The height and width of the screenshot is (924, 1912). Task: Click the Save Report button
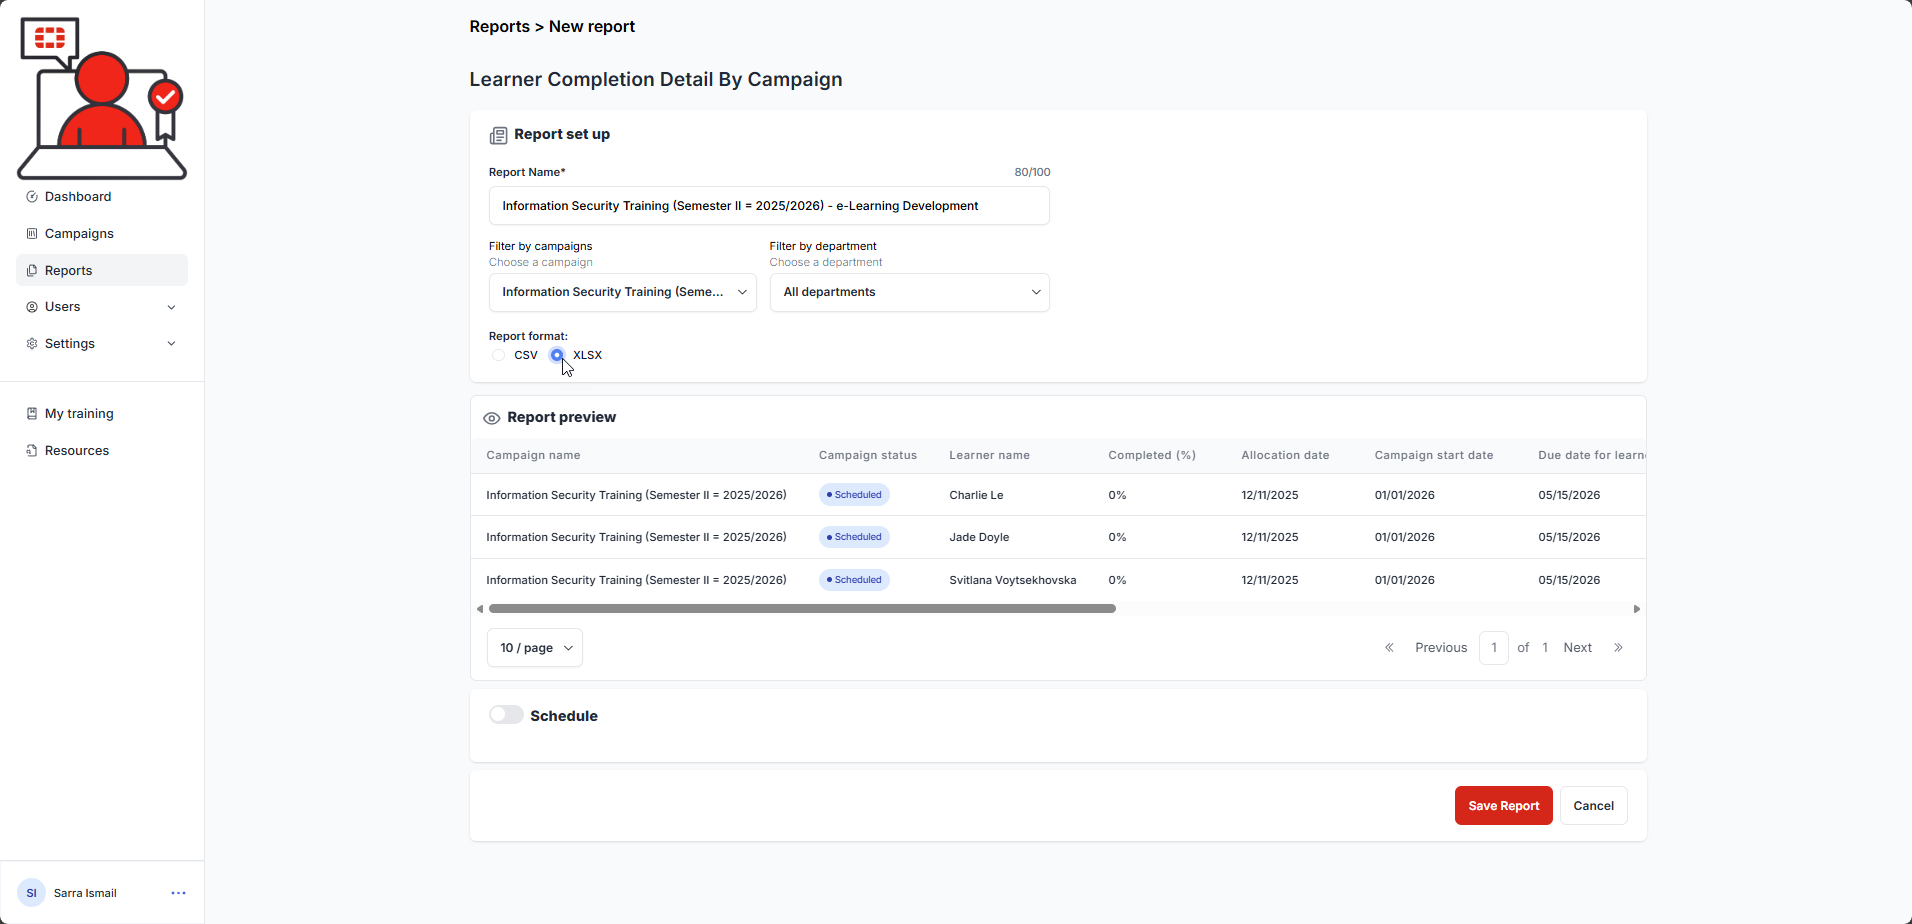click(x=1503, y=806)
